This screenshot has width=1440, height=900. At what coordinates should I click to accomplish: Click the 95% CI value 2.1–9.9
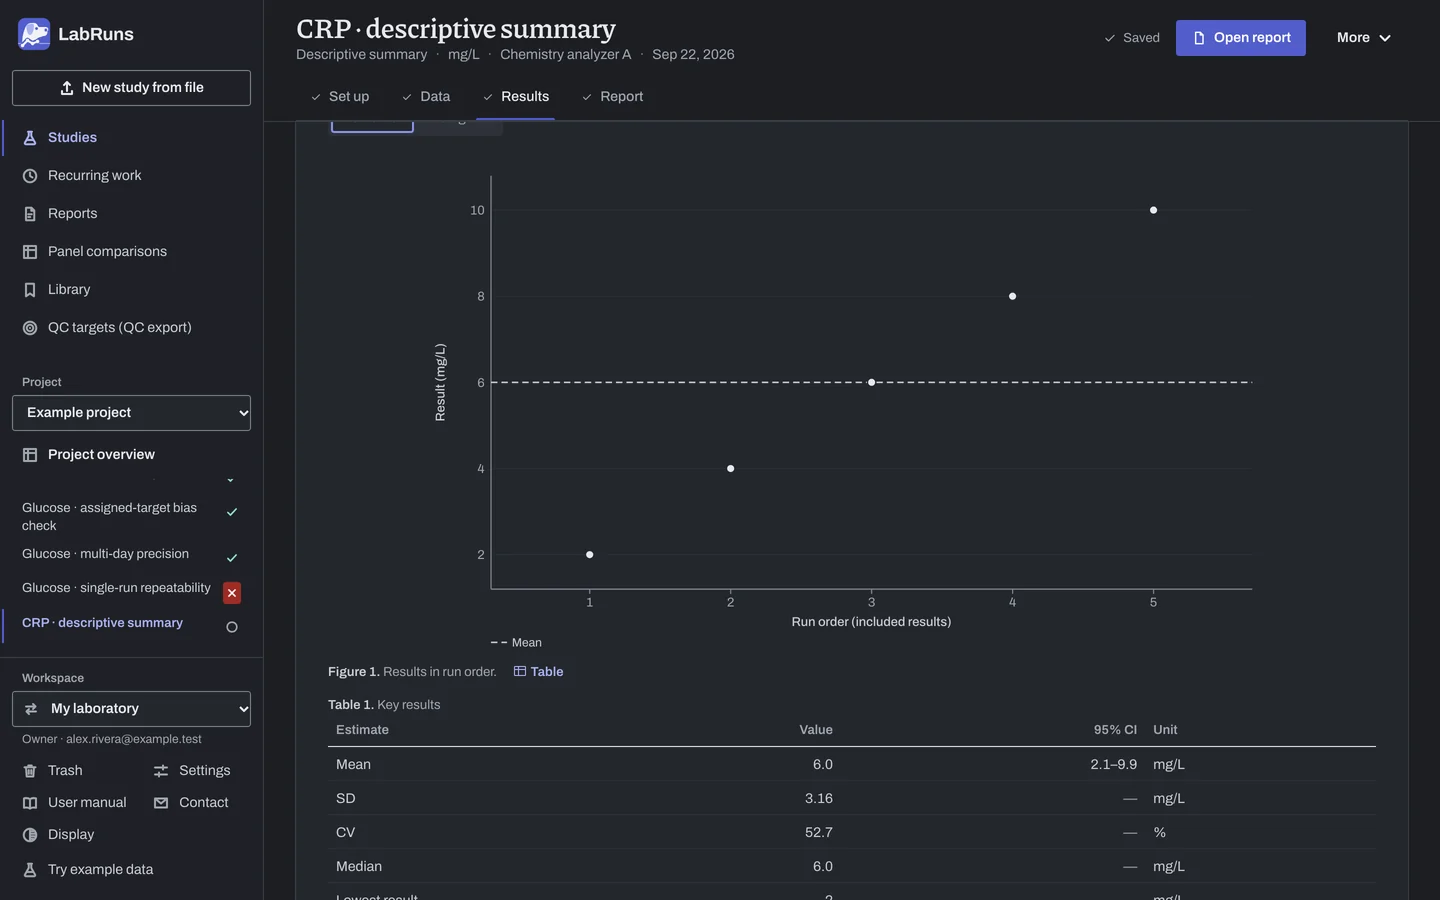(x=1114, y=764)
